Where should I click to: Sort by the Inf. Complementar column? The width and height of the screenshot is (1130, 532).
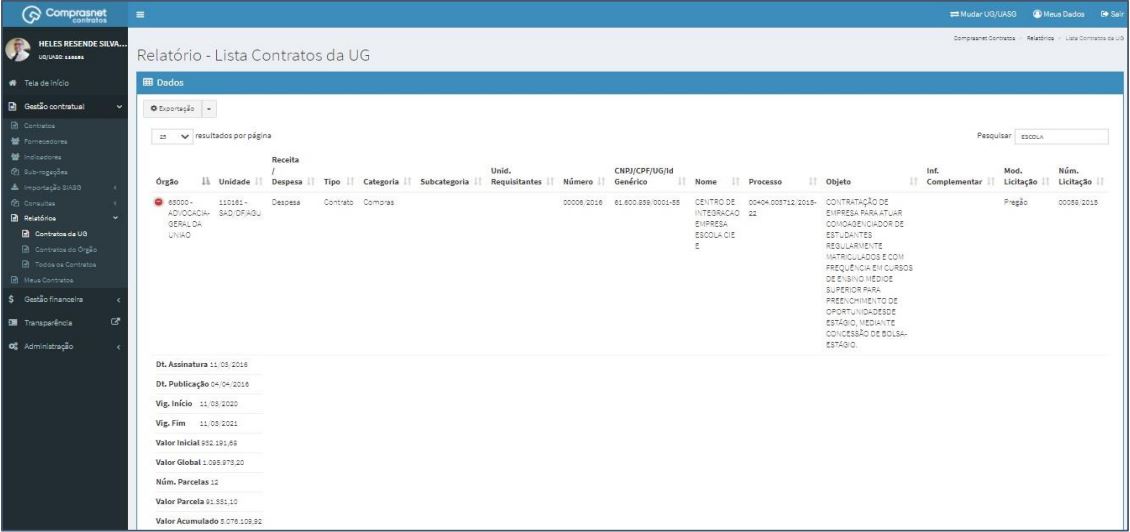click(x=961, y=176)
